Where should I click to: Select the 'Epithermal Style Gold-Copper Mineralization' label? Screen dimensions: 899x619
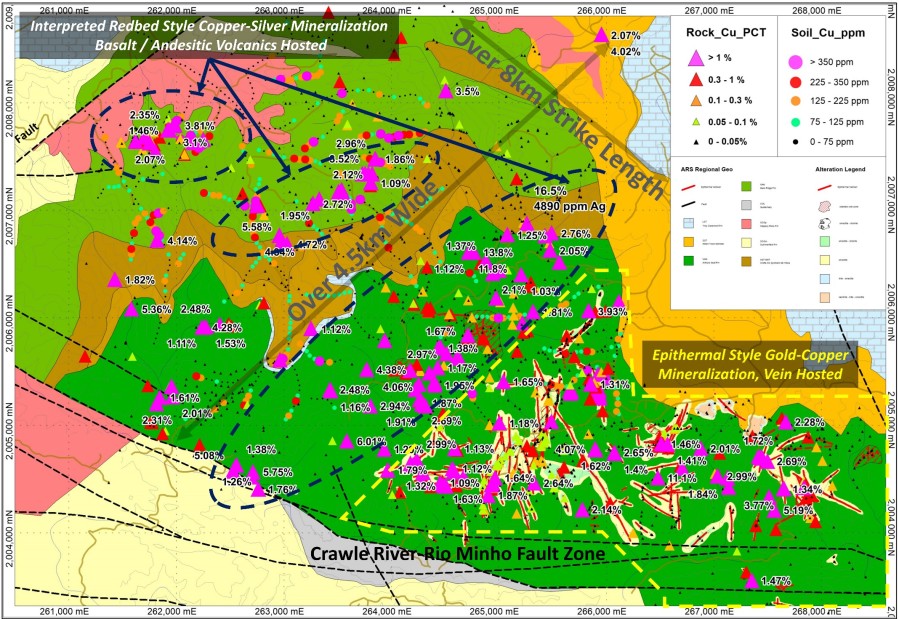click(x=750, y=365)
